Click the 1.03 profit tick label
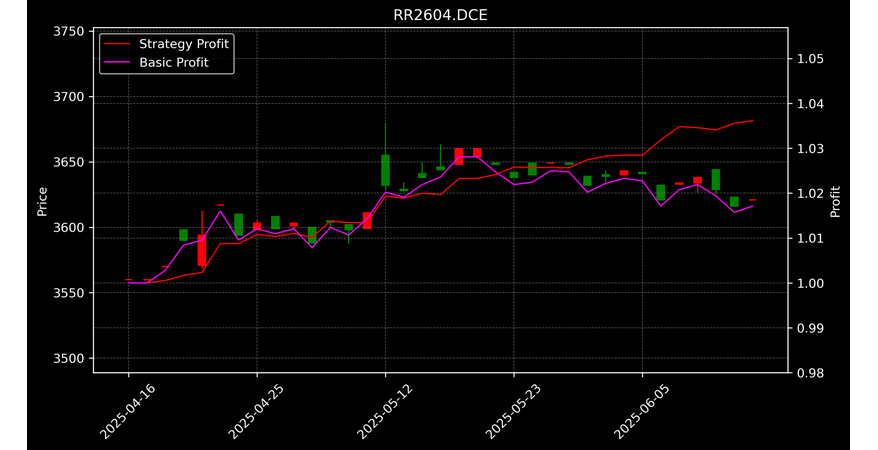Screen dimensions: 878x450 [810, 149]
